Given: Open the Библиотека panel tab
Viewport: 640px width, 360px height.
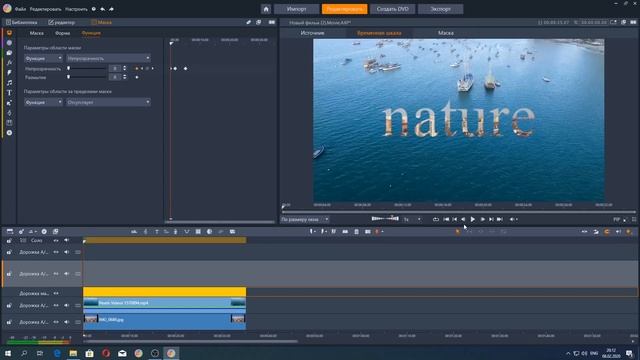Looking at the screenshot, I should click(22, 22).
